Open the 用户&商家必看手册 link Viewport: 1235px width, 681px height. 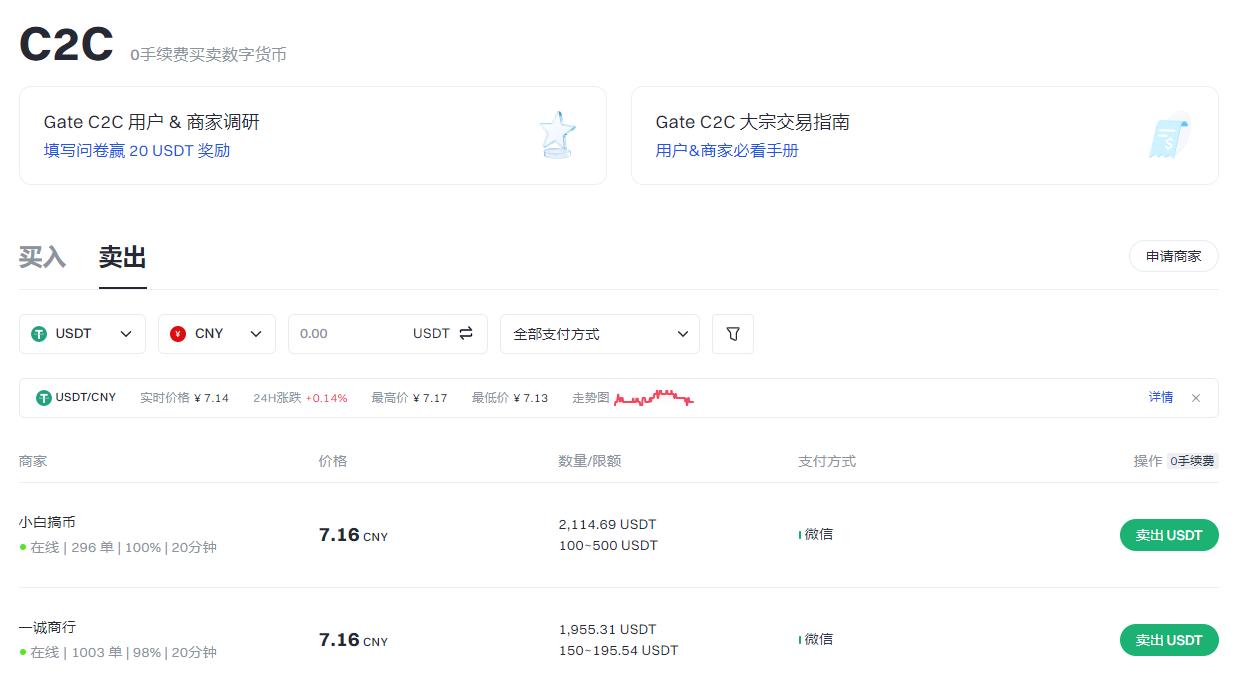tap(727, 151)
